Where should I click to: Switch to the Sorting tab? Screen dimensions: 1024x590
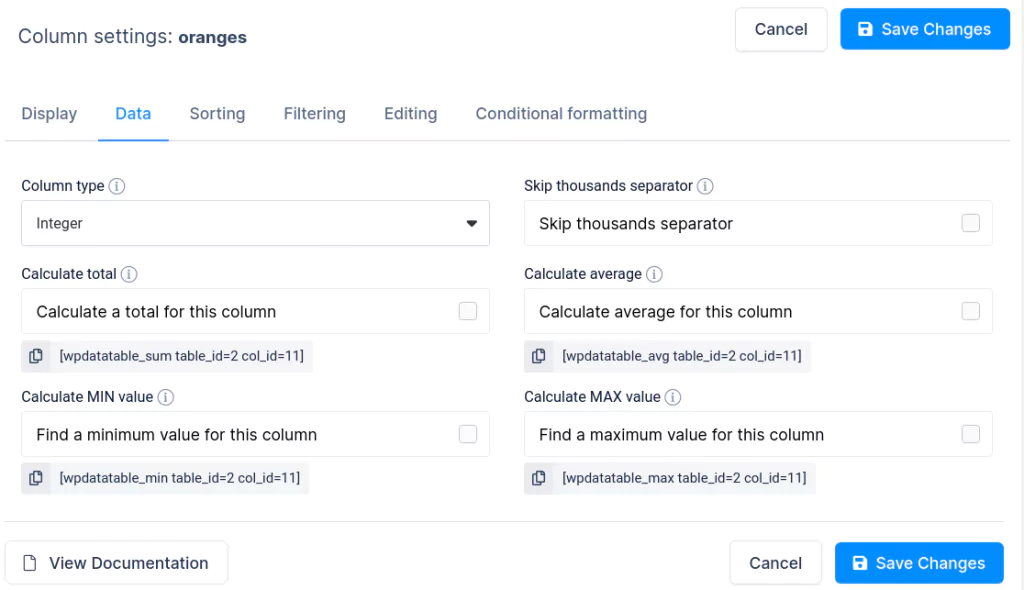217,114
